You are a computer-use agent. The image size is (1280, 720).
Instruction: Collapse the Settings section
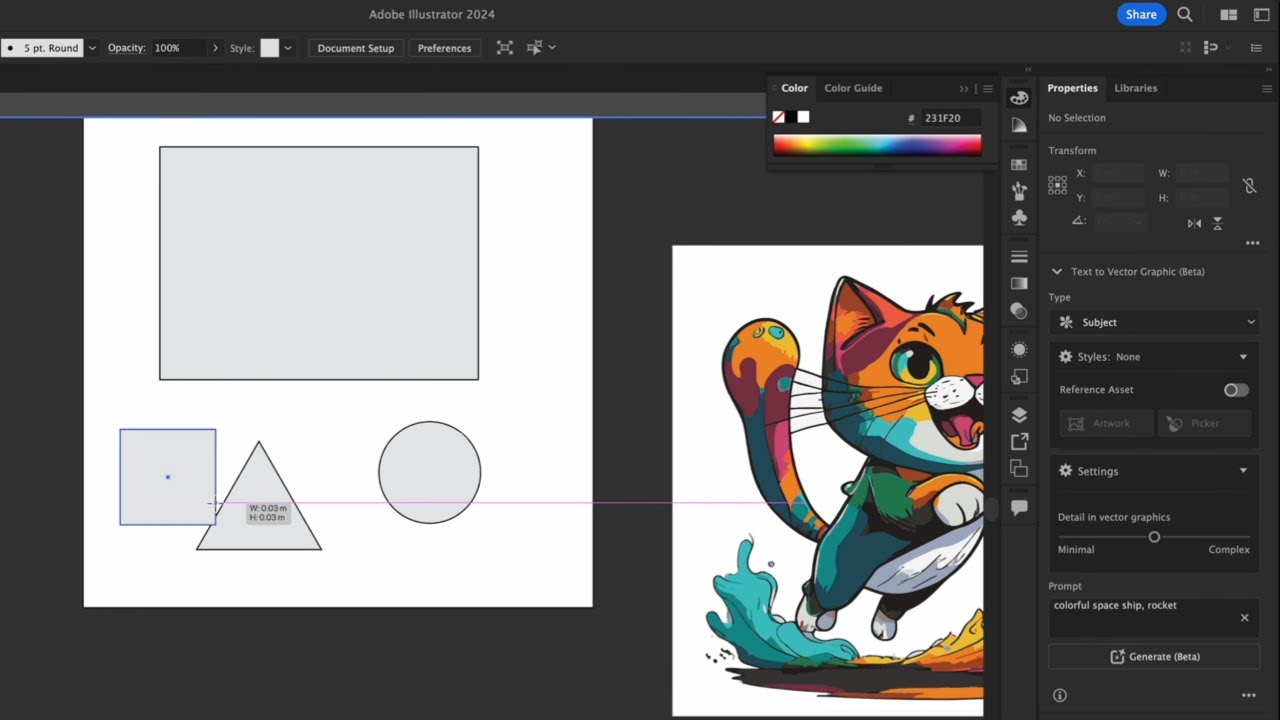pos(1243,471)
